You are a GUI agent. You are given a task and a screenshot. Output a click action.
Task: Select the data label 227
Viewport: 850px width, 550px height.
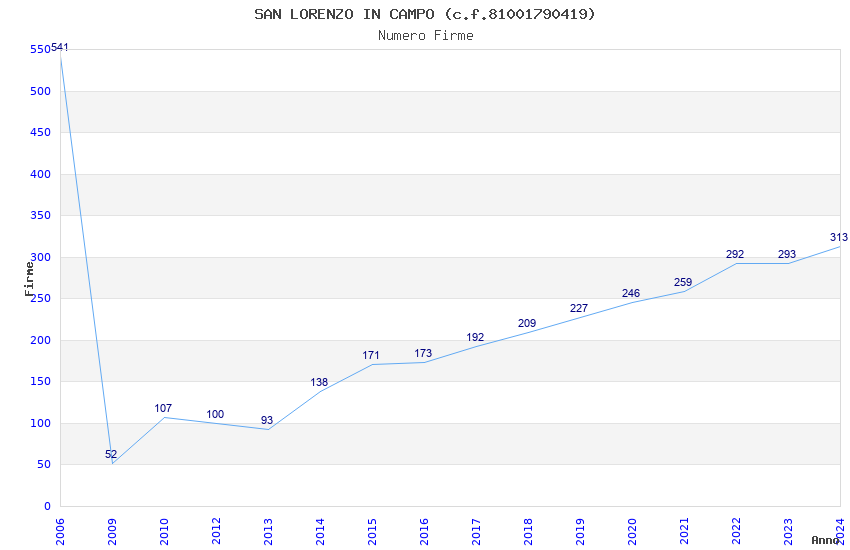[579, 308]
